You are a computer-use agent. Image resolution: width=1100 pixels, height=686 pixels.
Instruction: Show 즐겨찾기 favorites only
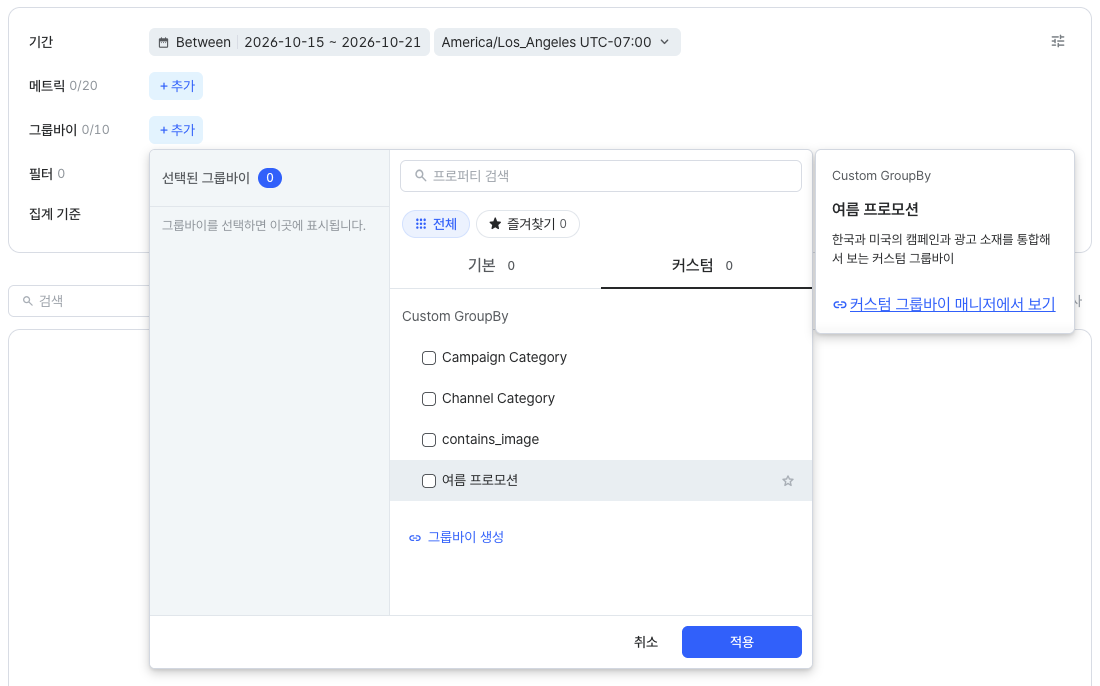(528, 224)
